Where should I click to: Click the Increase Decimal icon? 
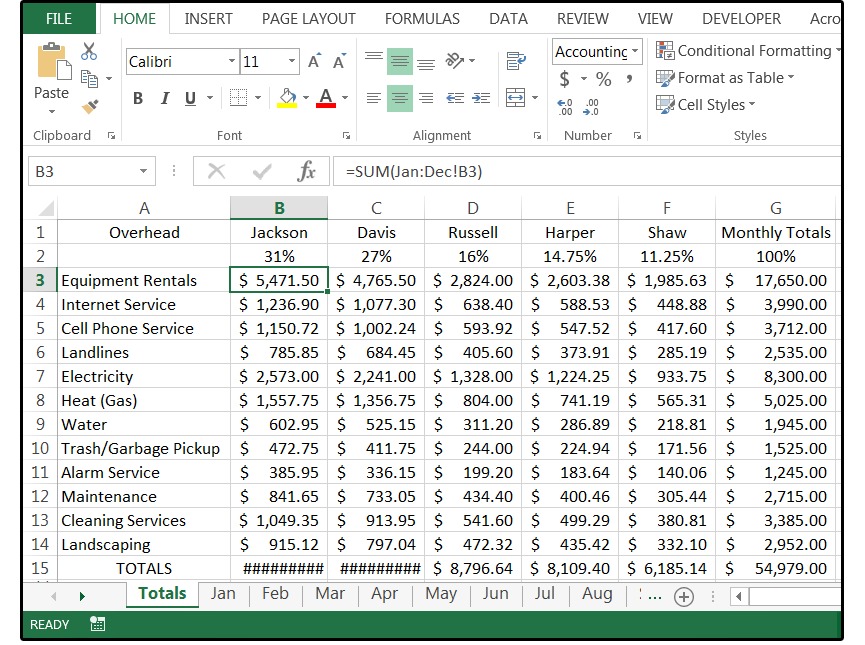(564, 106)
